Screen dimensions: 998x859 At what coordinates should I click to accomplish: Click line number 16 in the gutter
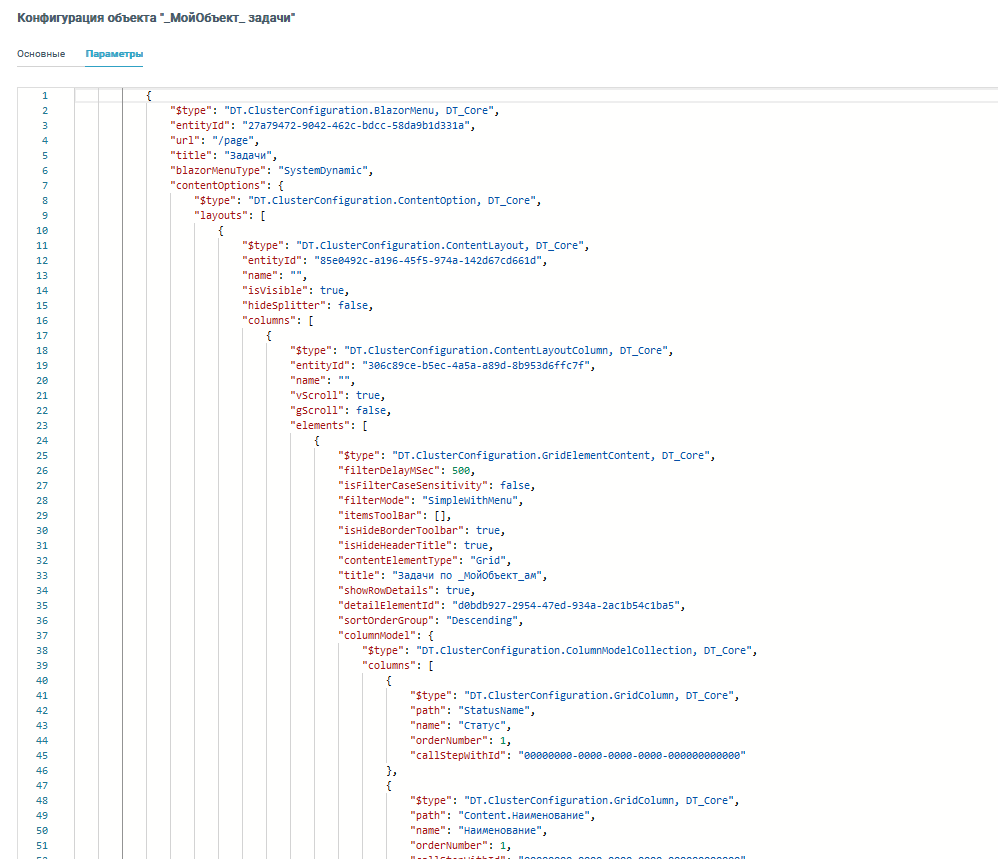pos(43,321)
